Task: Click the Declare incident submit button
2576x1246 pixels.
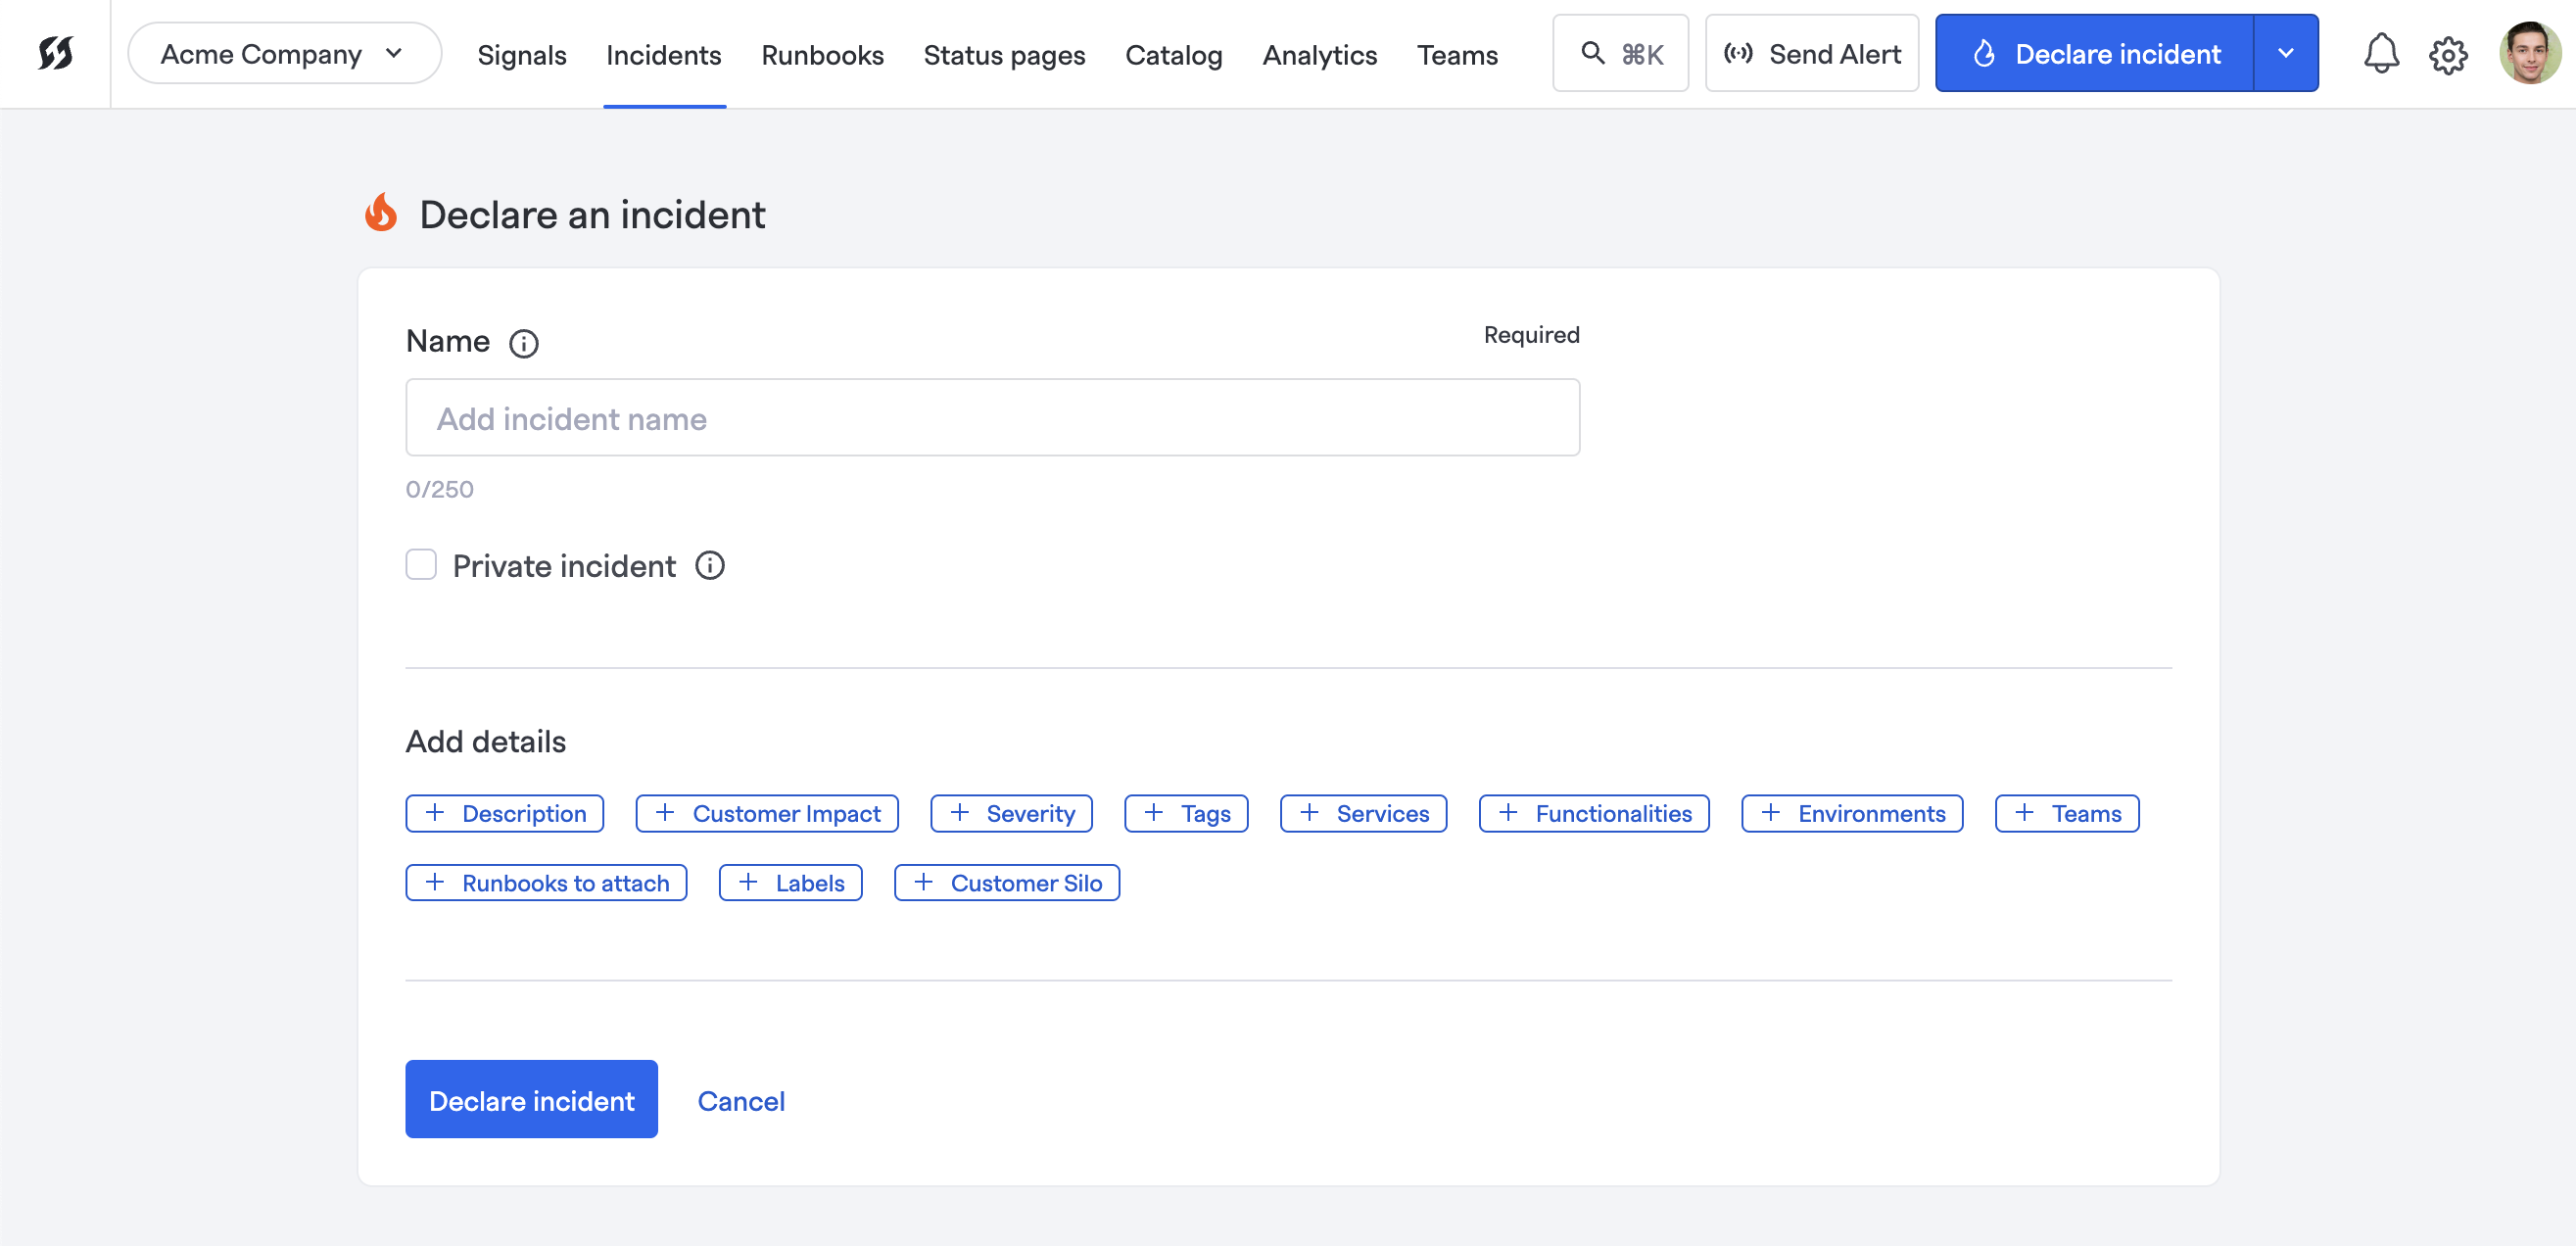Action: tap(531, 1098)
